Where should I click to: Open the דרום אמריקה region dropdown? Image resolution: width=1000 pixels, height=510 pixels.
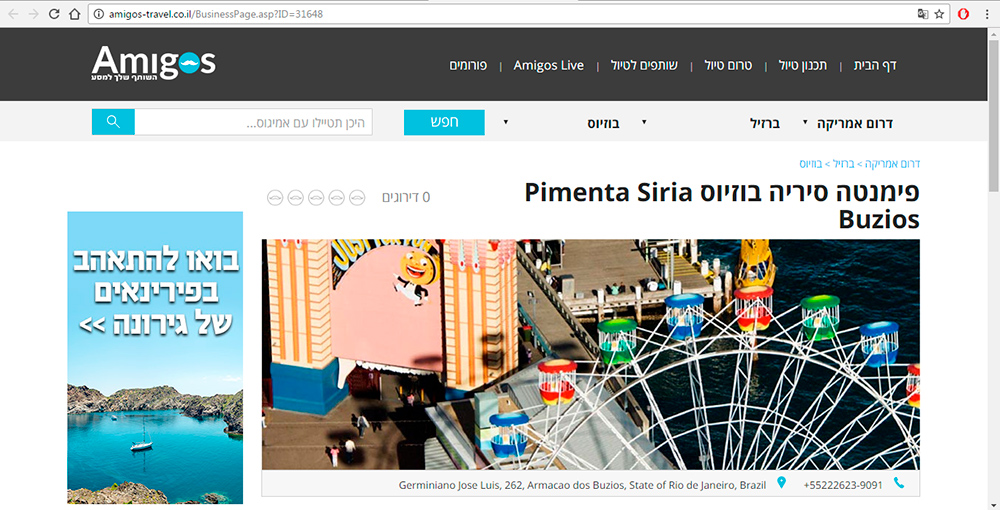(x=848, y=123)
